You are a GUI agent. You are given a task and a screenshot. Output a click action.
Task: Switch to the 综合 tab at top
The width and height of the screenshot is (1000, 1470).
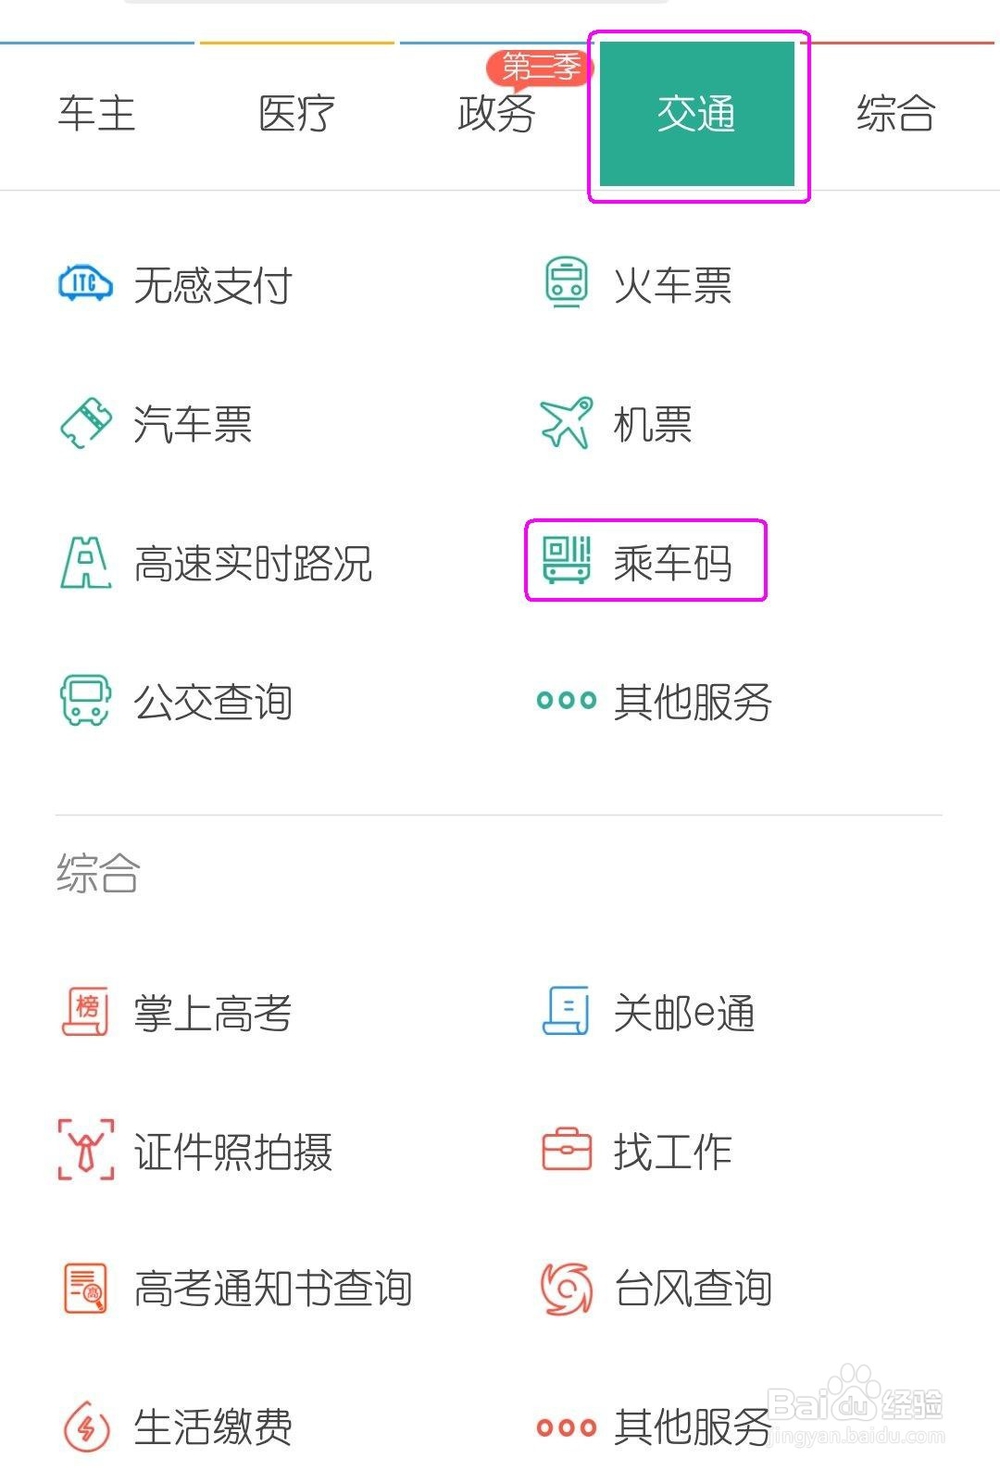[x=896, y=113]
